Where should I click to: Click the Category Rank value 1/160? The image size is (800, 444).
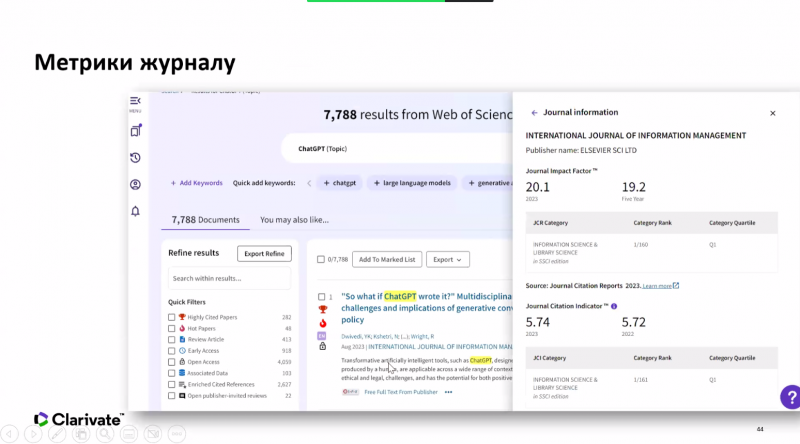click(641, 244)
